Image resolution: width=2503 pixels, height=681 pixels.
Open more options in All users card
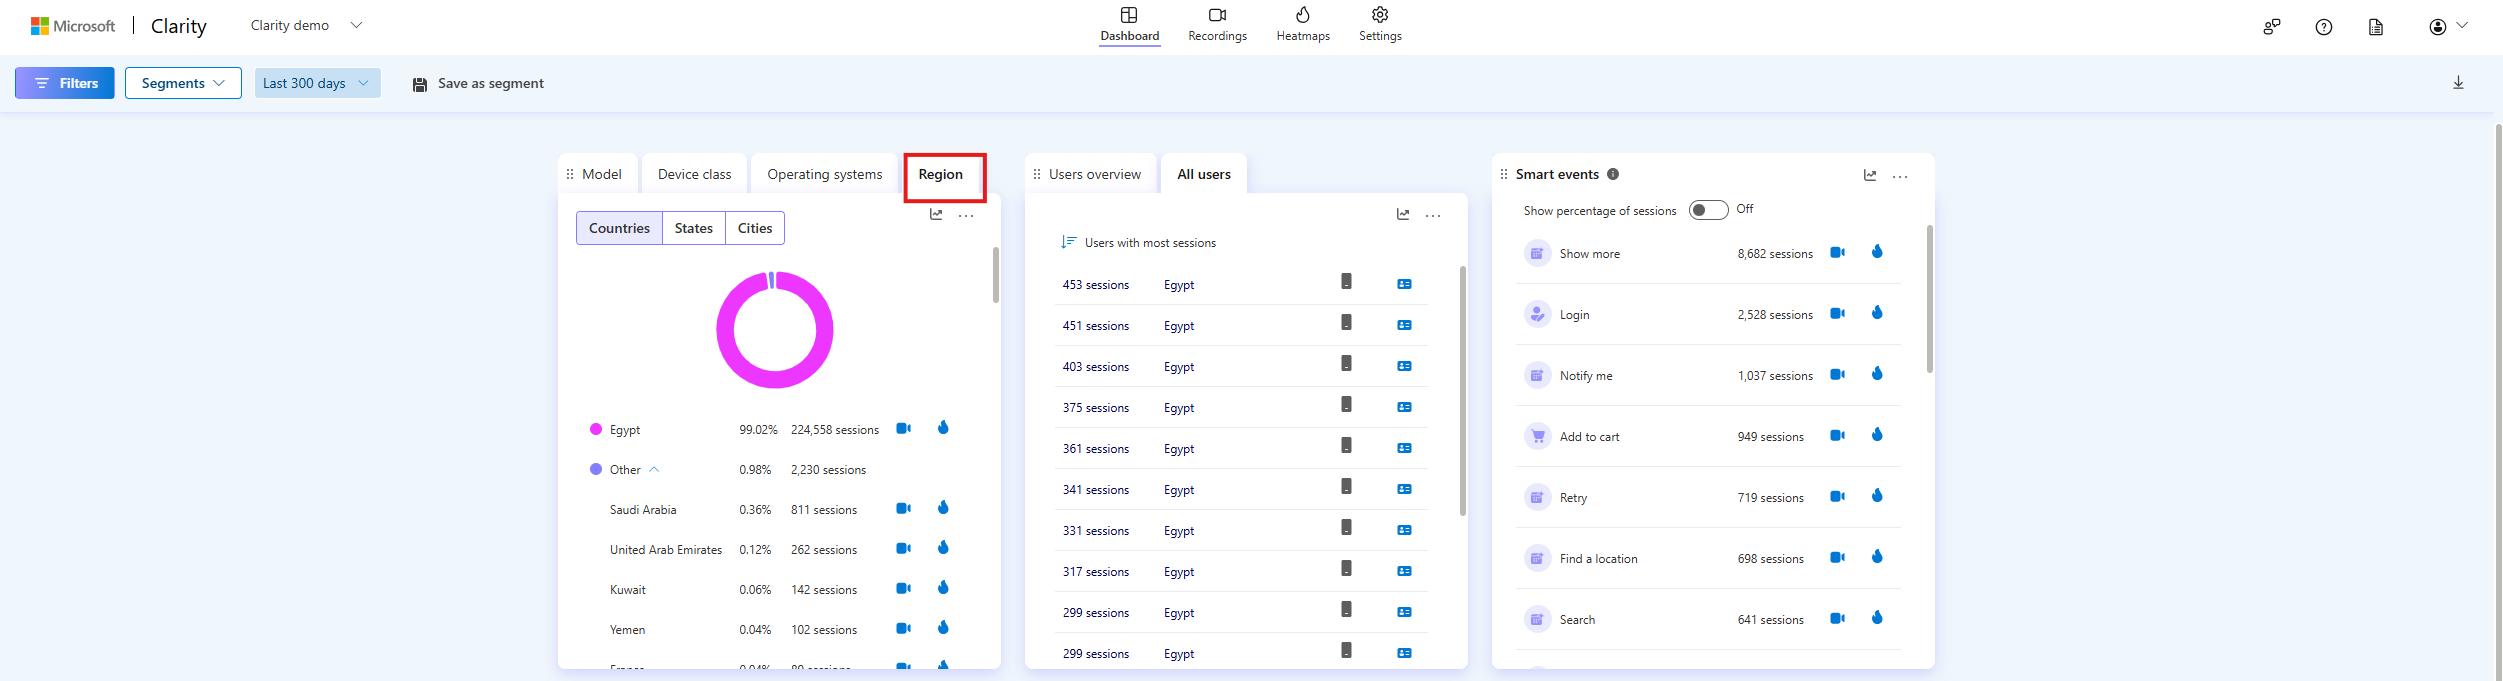click(x=1433, y=216)
